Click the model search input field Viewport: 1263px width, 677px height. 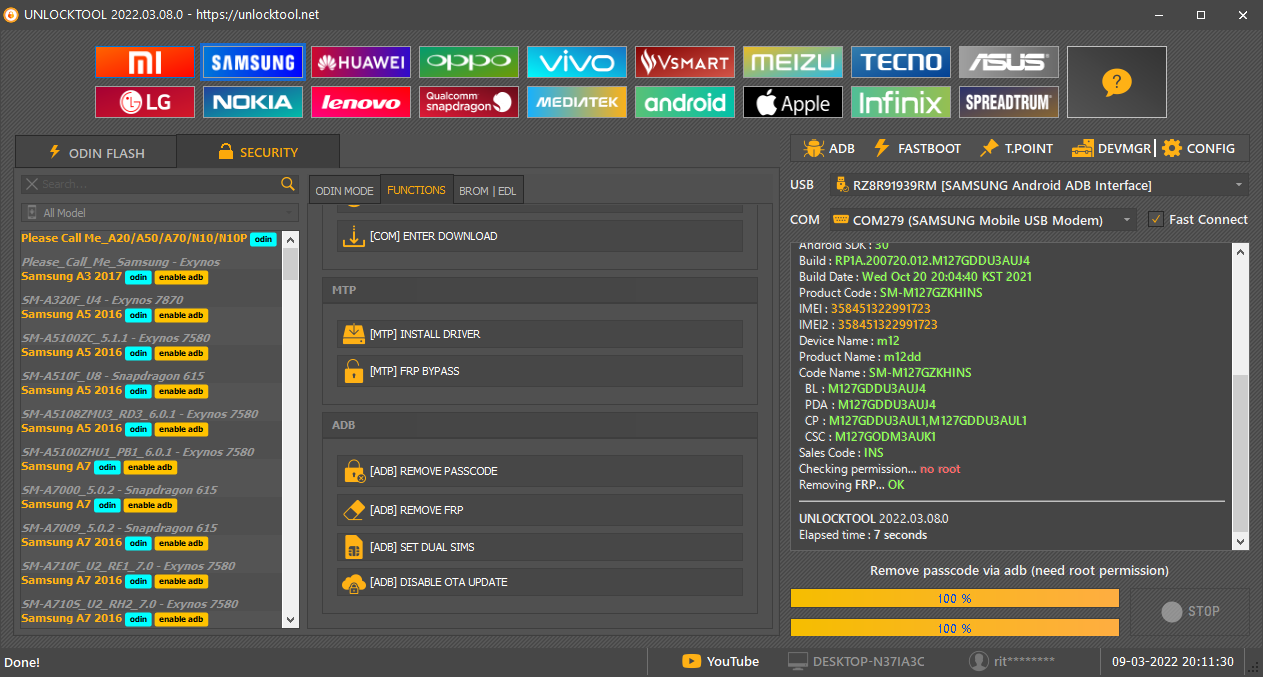tap(150, 184)
